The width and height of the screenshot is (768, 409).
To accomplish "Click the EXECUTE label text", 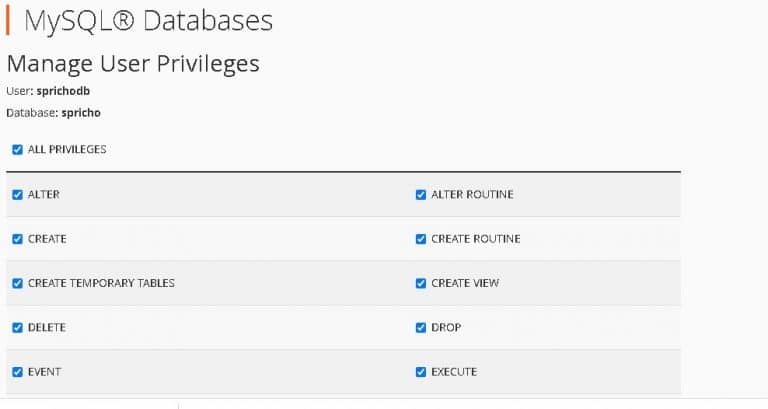I will (454, 372).
